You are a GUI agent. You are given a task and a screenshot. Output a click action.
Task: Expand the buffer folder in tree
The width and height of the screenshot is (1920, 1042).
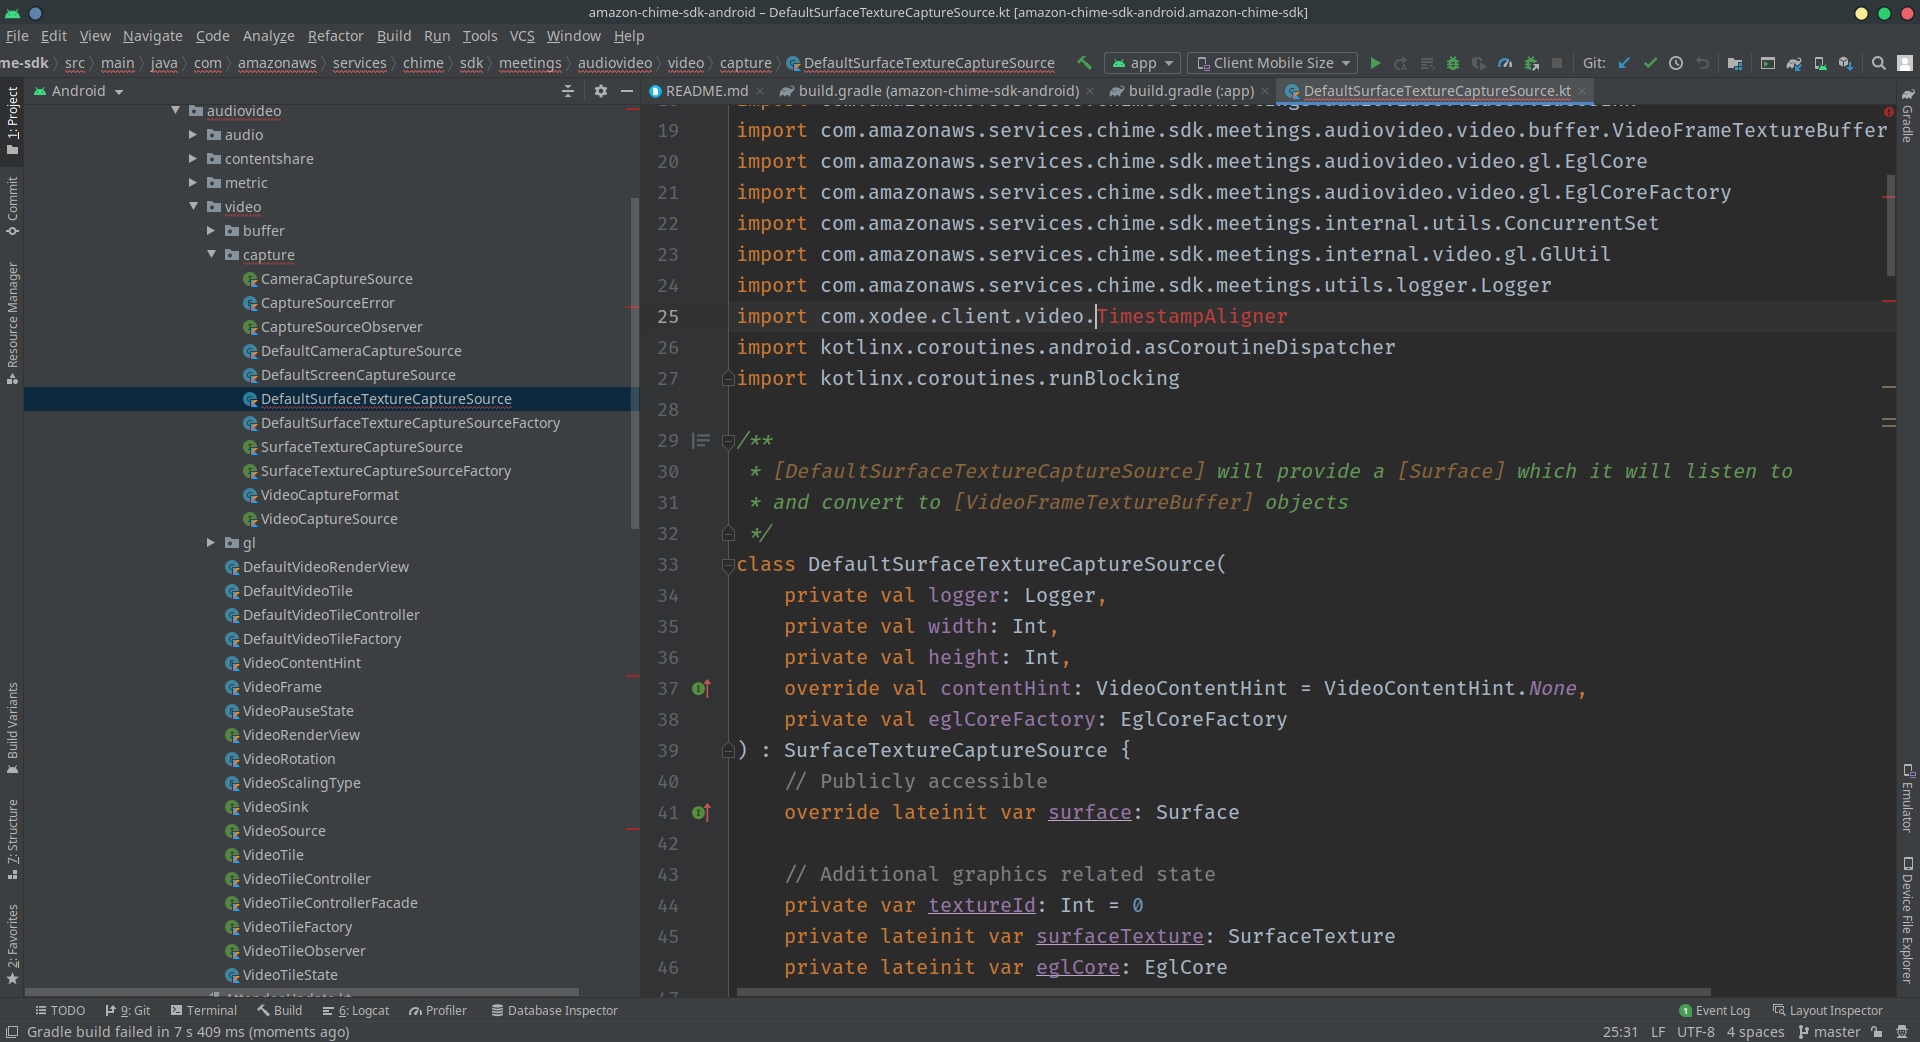click(212, 231)
